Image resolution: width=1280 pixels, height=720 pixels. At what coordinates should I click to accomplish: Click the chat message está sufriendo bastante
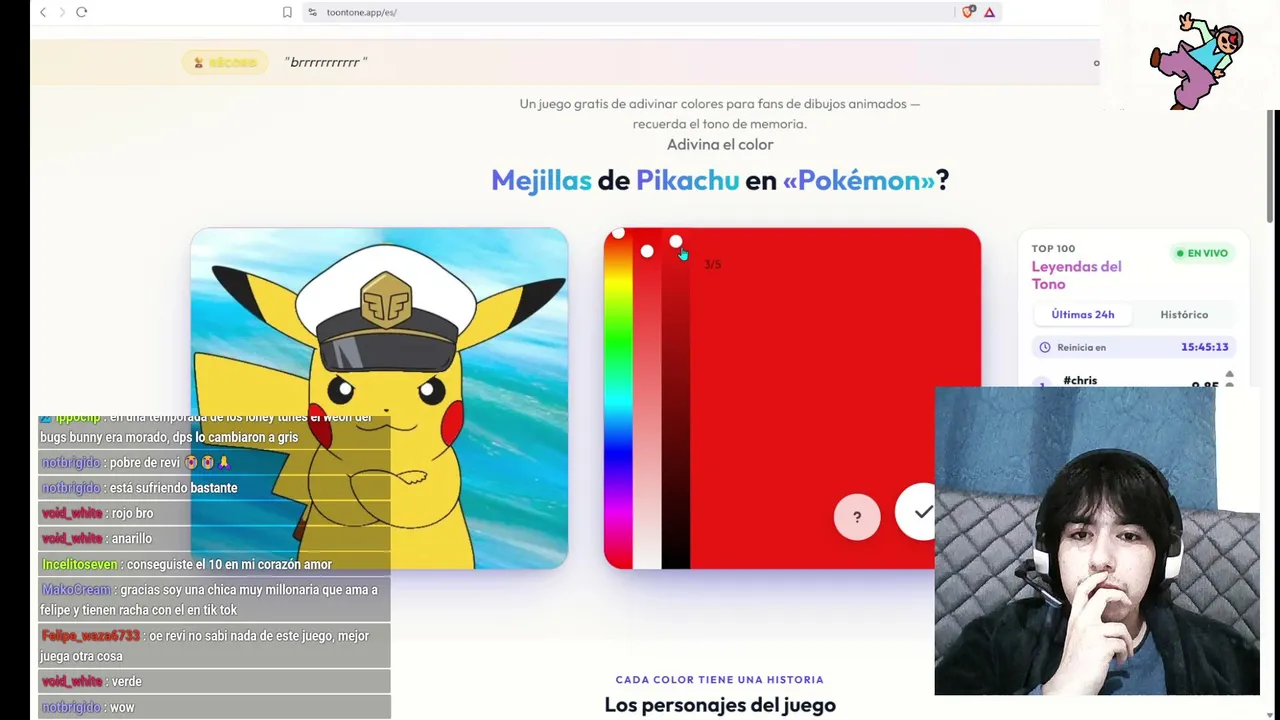point(214,488)
